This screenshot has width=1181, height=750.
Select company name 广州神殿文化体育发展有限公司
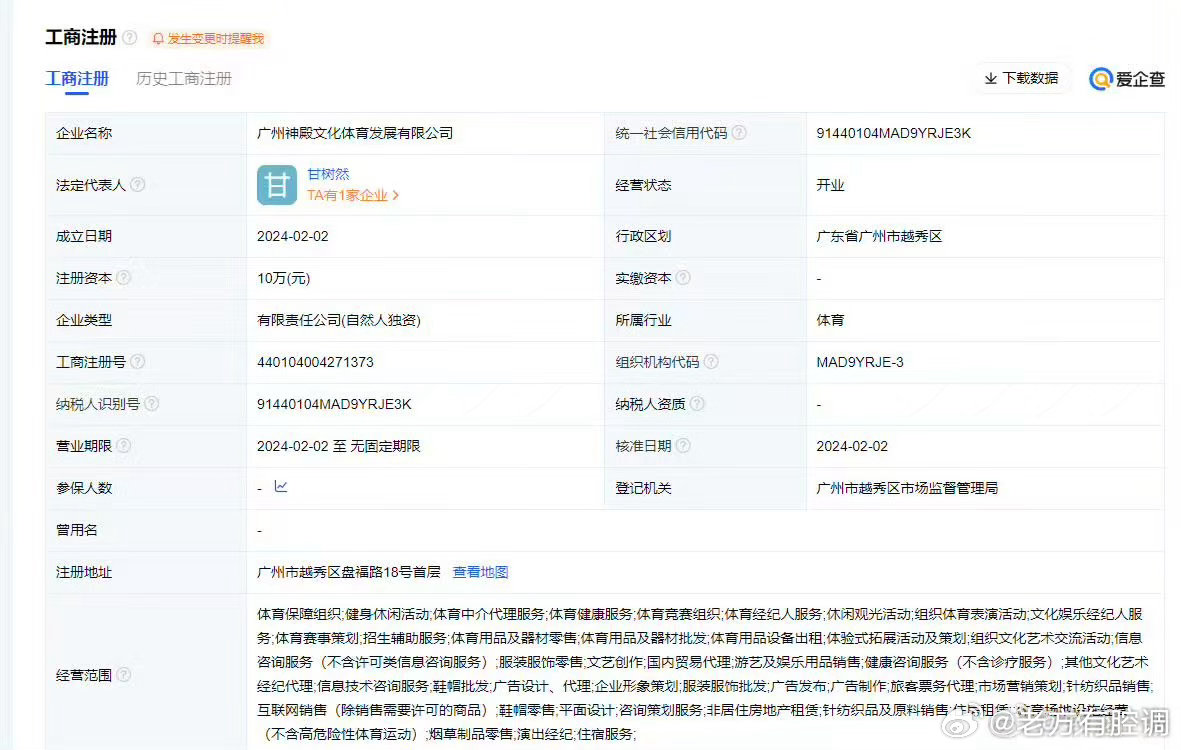click(x=355, y=133)
